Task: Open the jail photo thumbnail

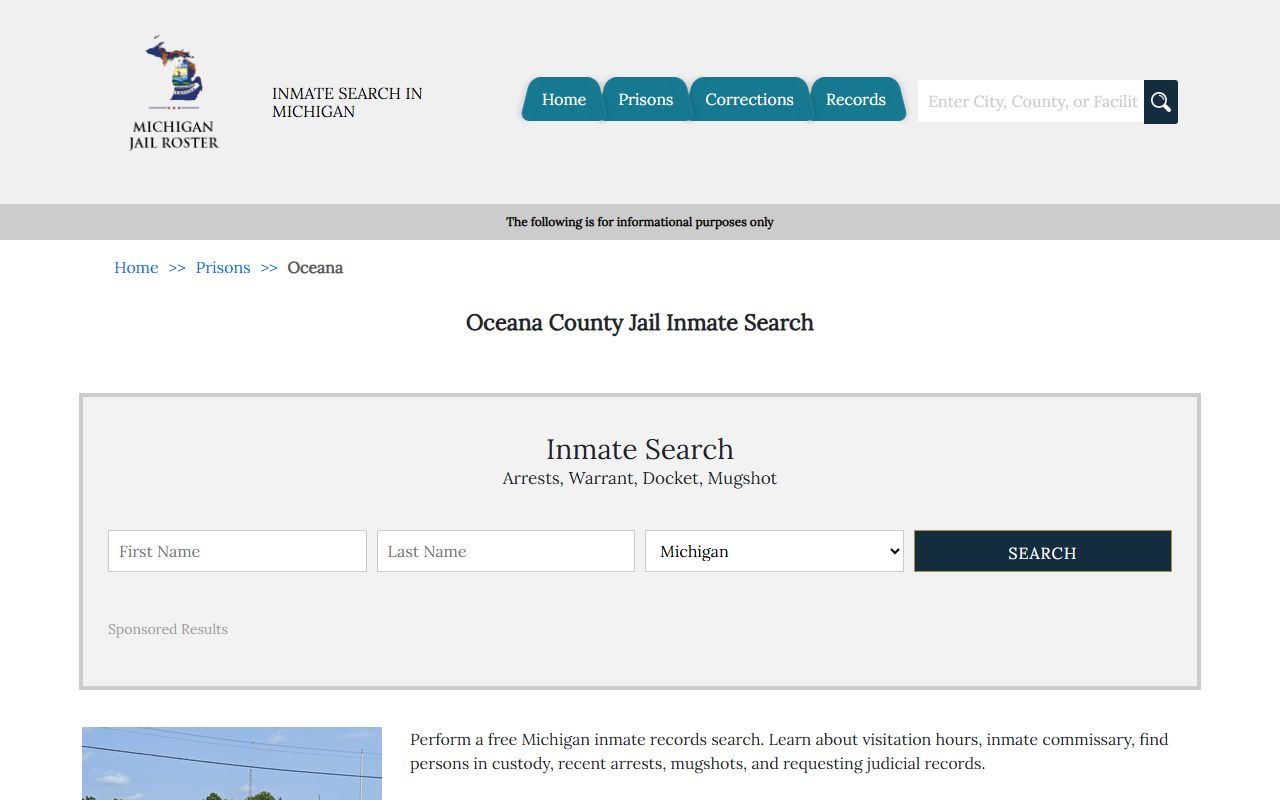Action: pos(232,763)
